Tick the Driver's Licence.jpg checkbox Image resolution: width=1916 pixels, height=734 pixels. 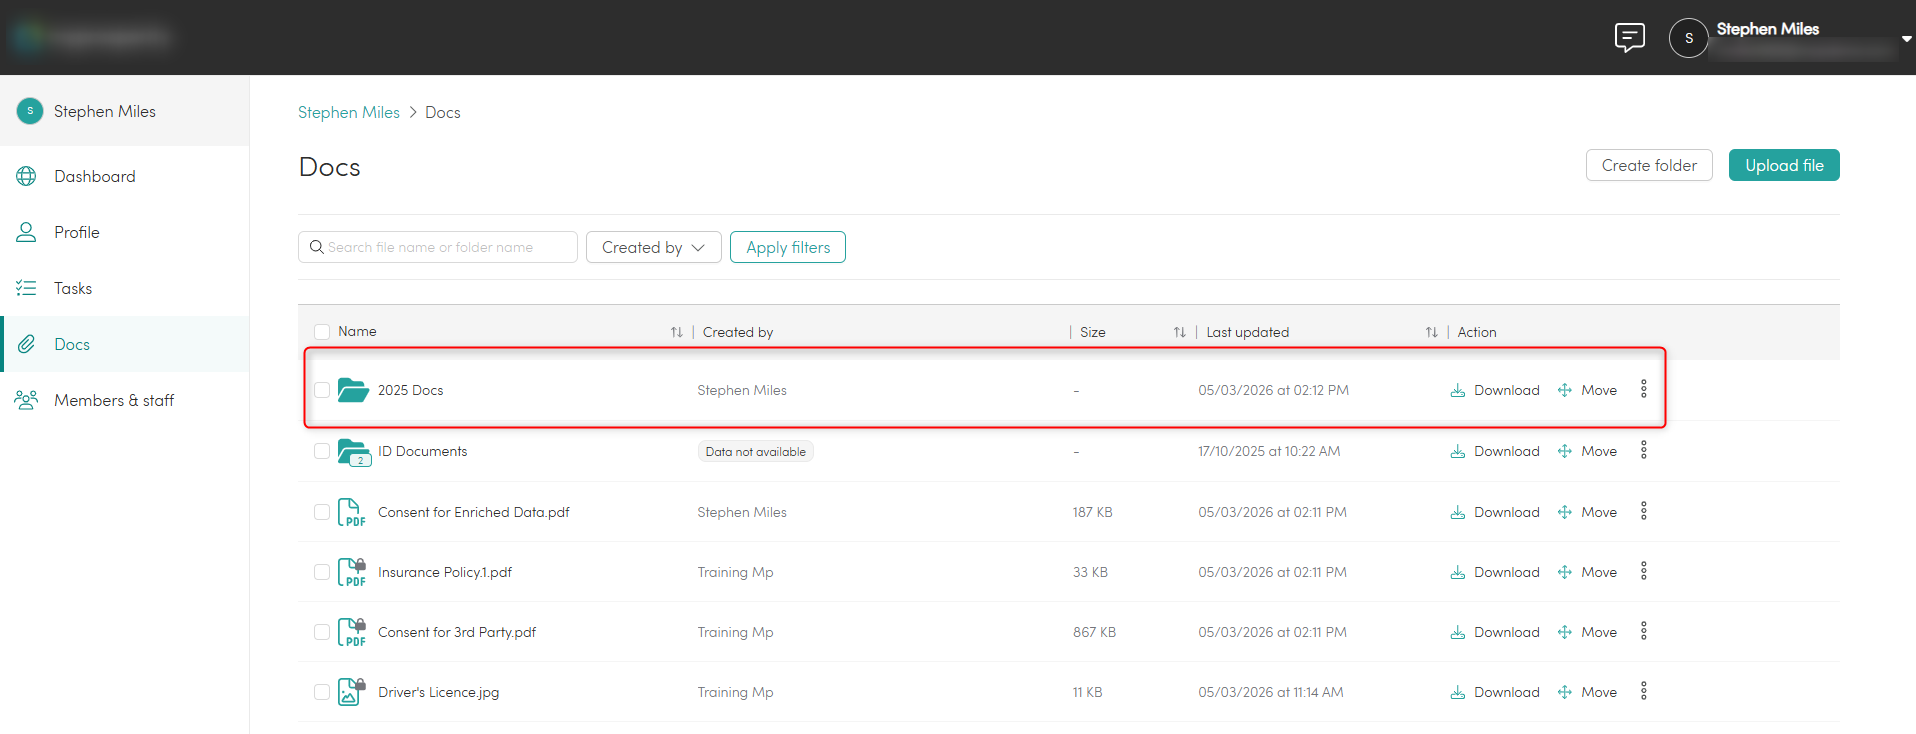point(322,692)
